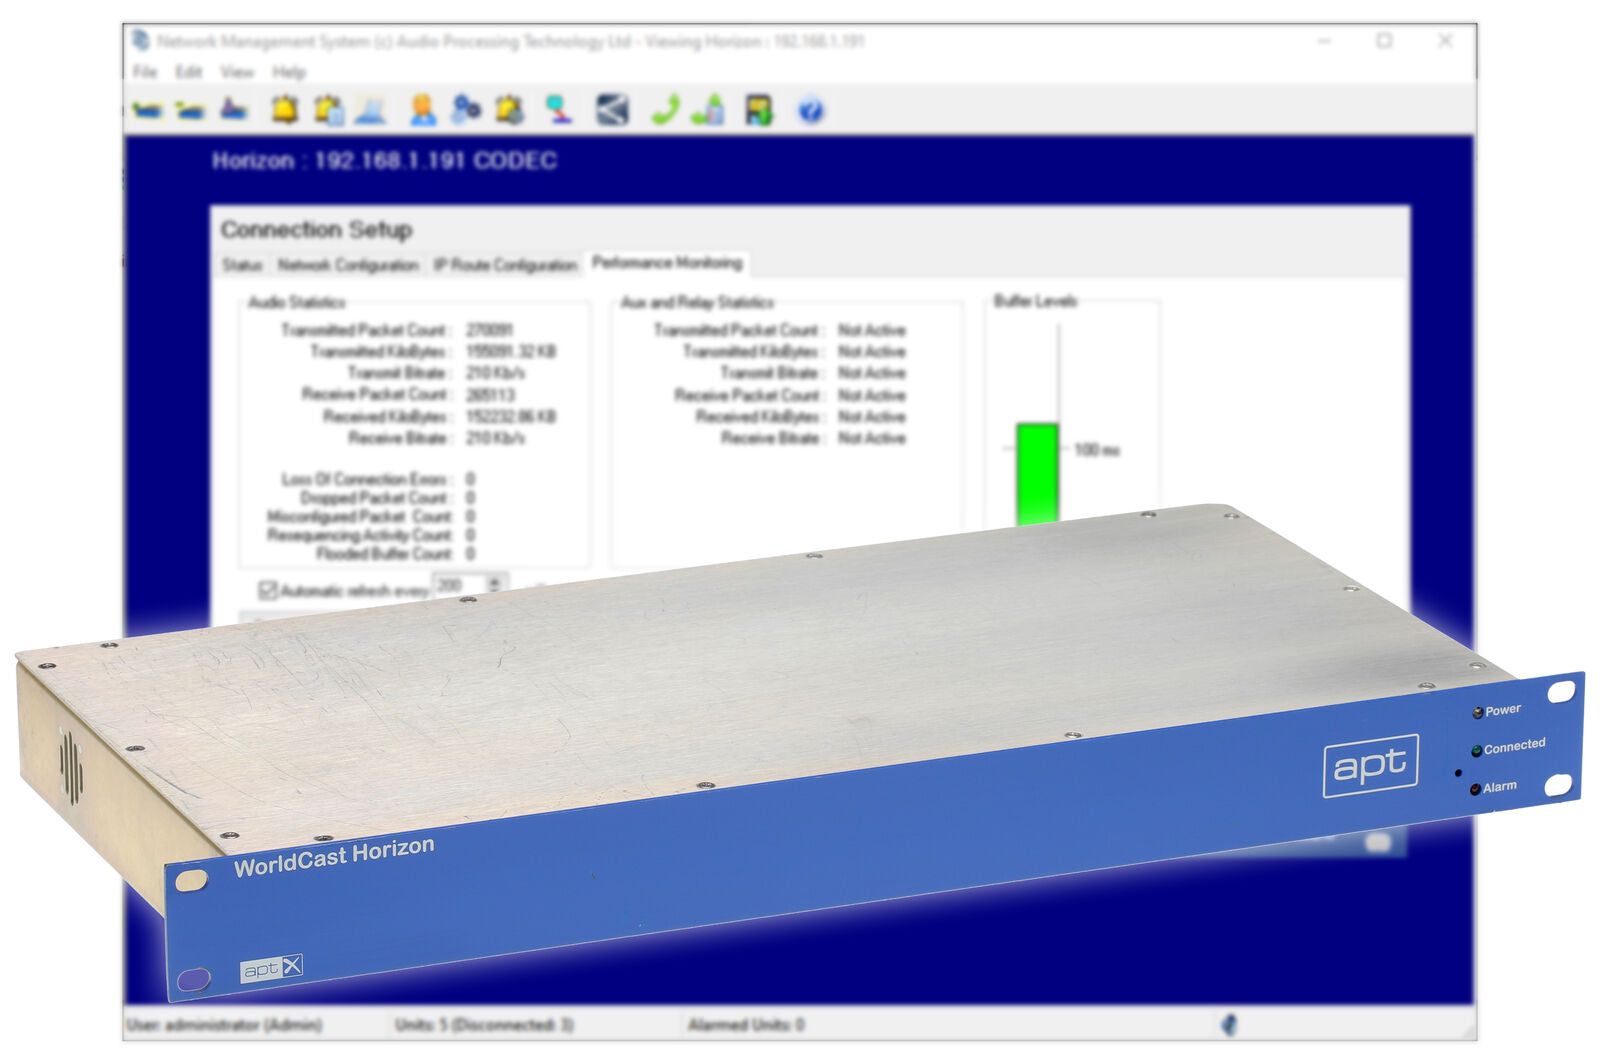The width and height of the screenshot is (1600, 1063).
Task: Click the bell with gear toolbar icon
Action: point(510,110)
